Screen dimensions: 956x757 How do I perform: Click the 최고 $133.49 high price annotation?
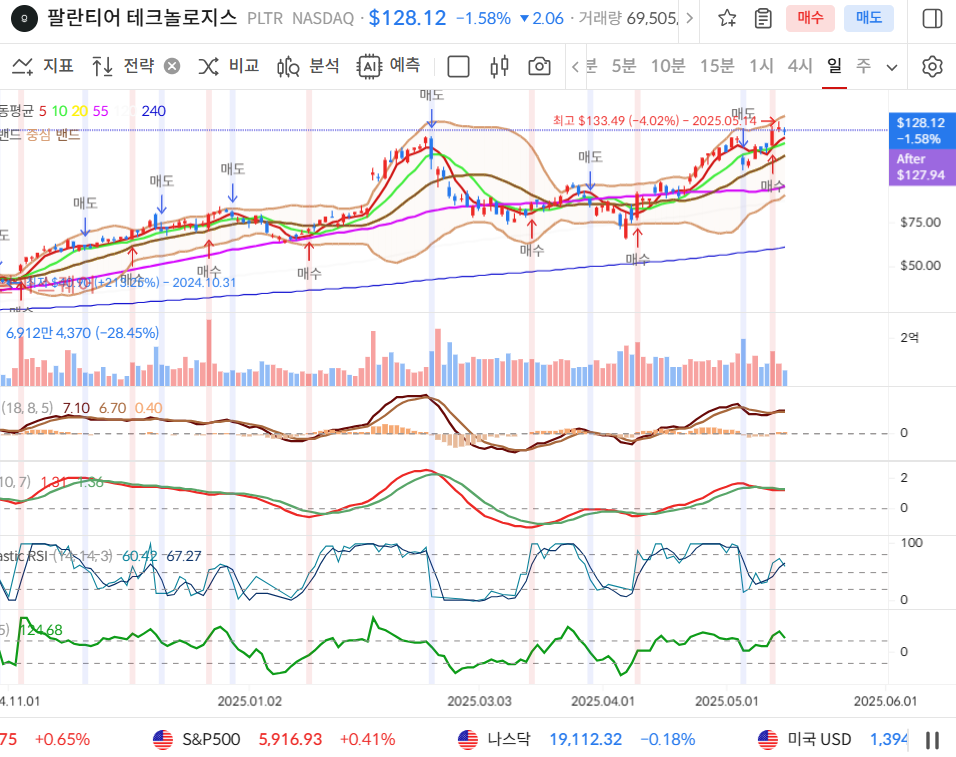(x=655, y=121)
